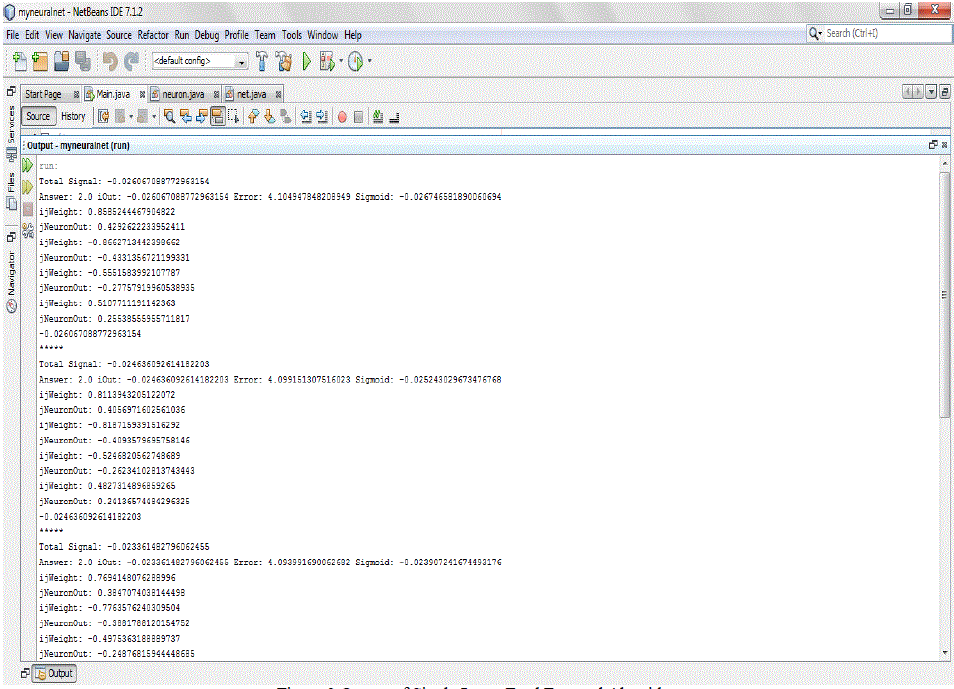954x689 pixels.
Task: Run the project with green play icon
Action: click(x=307, y=62)
